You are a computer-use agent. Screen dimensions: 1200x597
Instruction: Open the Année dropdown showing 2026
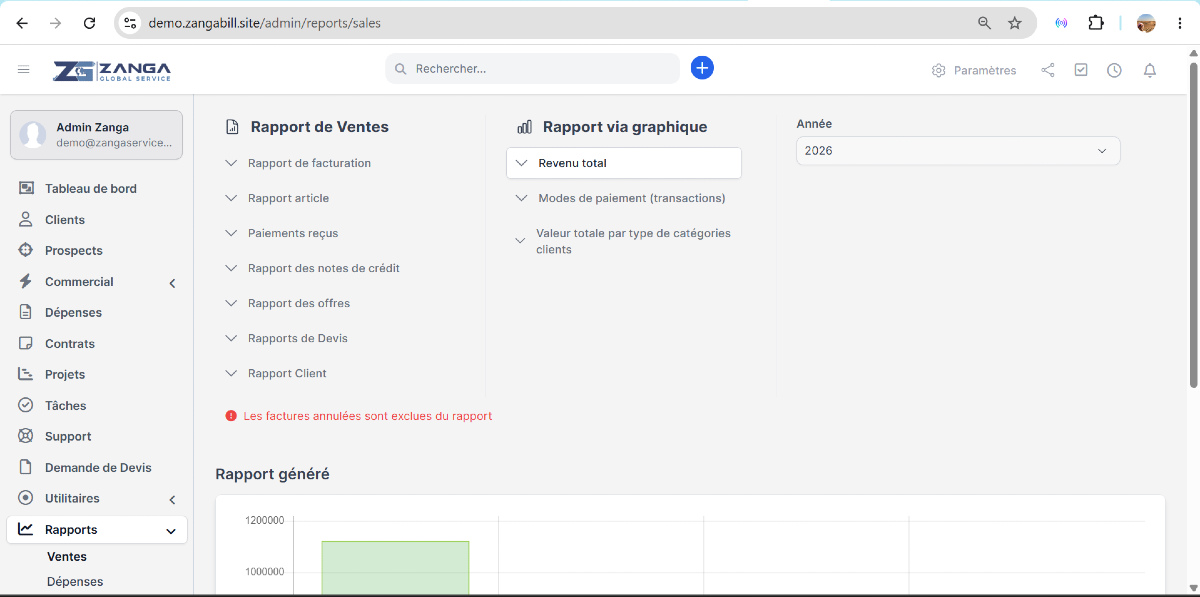958,151
